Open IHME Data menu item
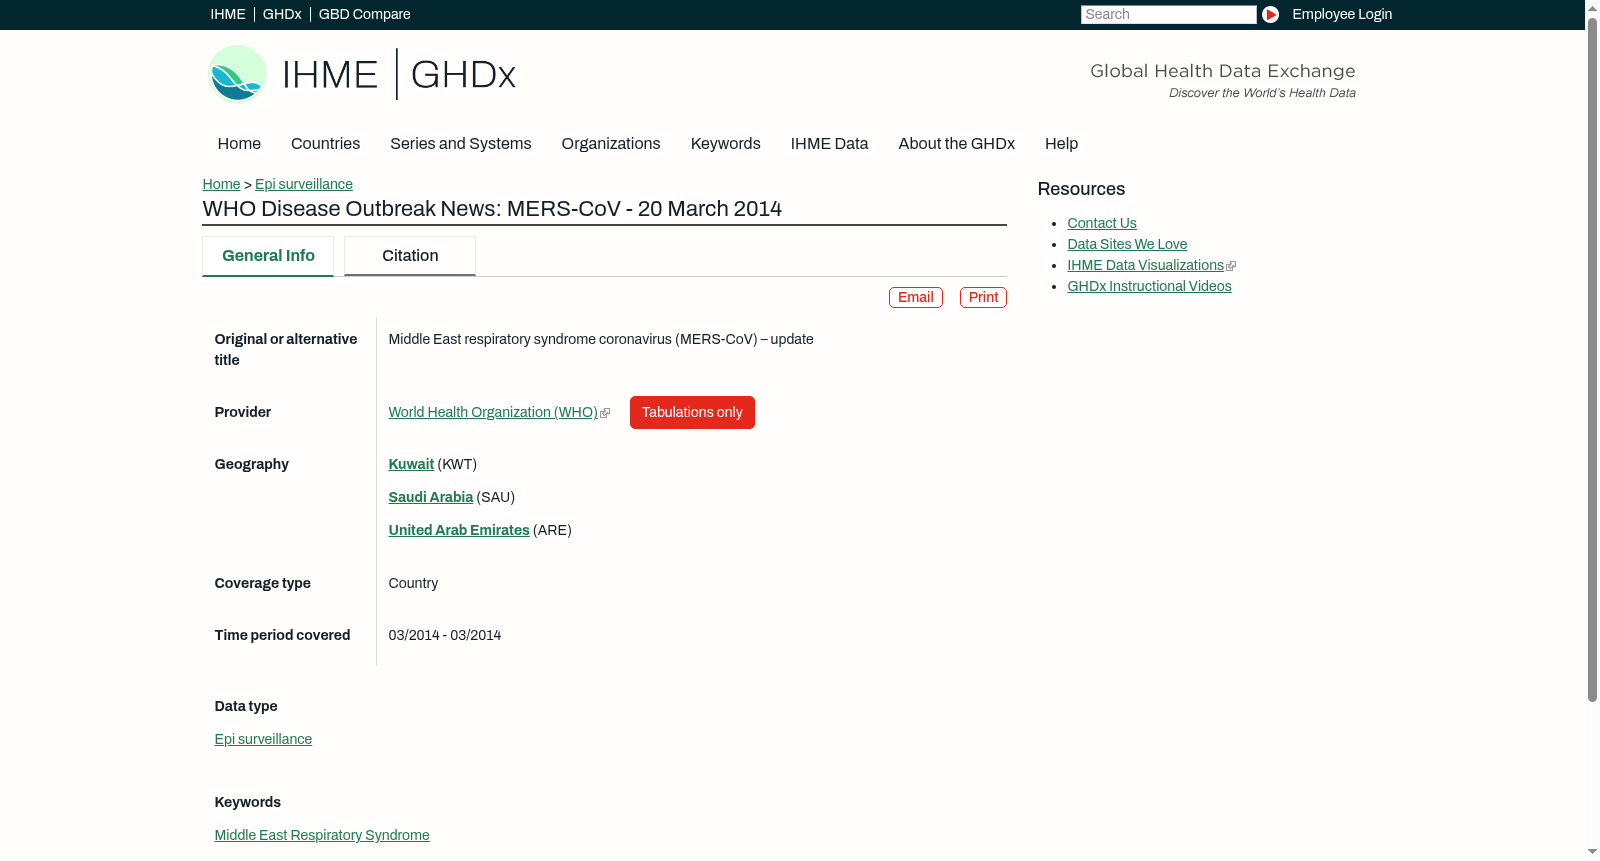This screenshot has width=1600, height=861. tap(829, 143)
